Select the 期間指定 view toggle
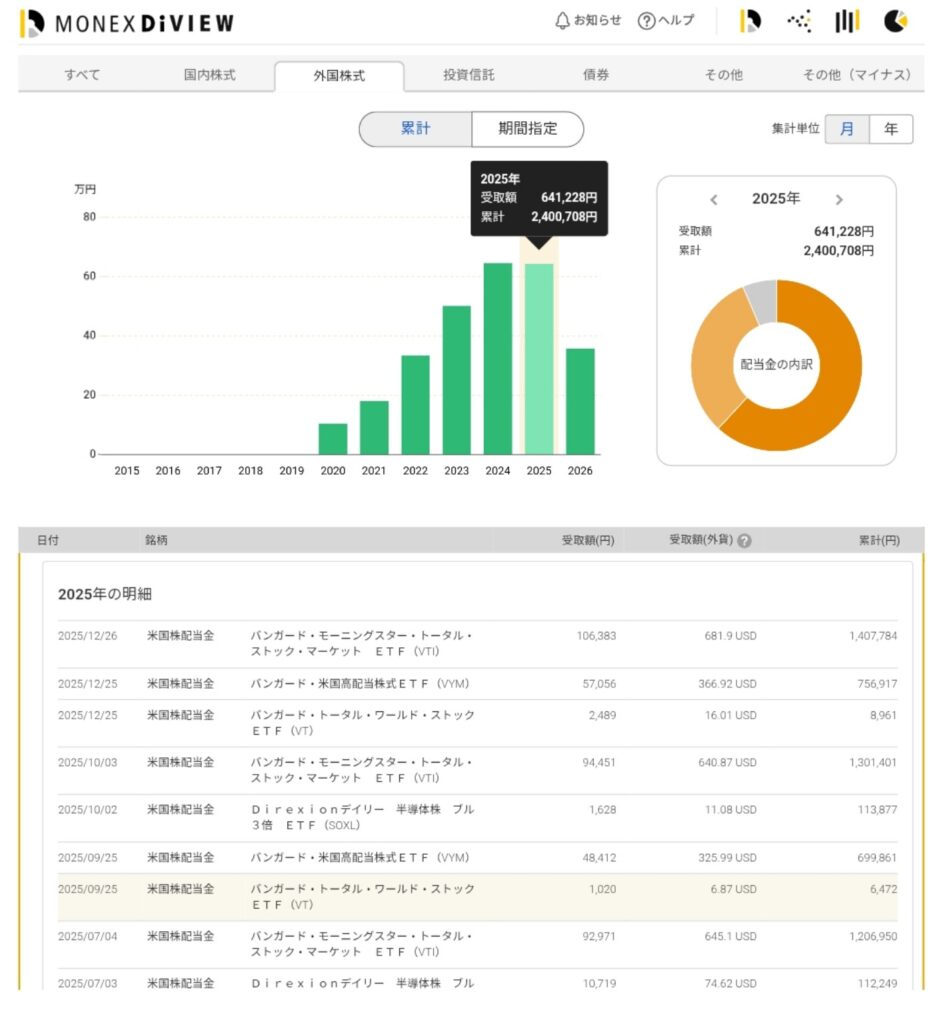The width and height of the screenshot is (943, 1024). 528,129
